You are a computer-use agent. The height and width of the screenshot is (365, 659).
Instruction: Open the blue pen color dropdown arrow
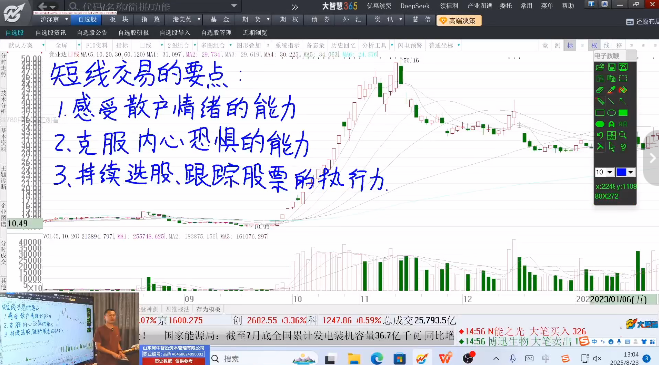[x=631, y=172]
